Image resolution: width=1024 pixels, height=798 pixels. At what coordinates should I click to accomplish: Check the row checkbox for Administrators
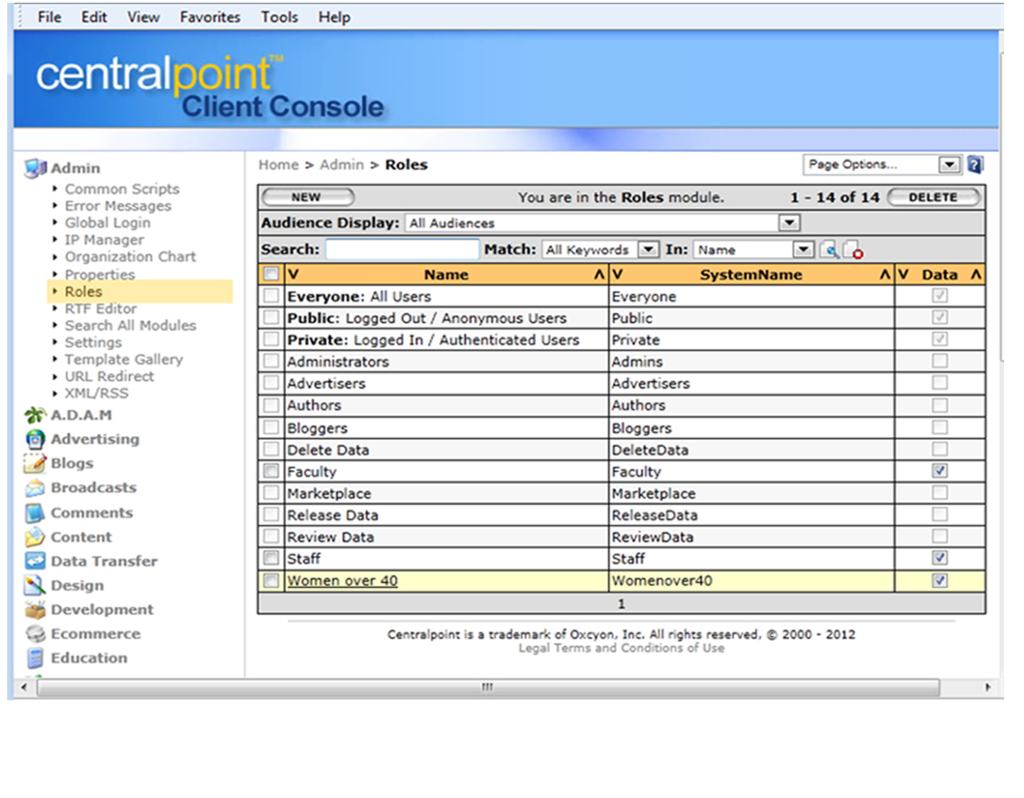[x=271, y=361]
